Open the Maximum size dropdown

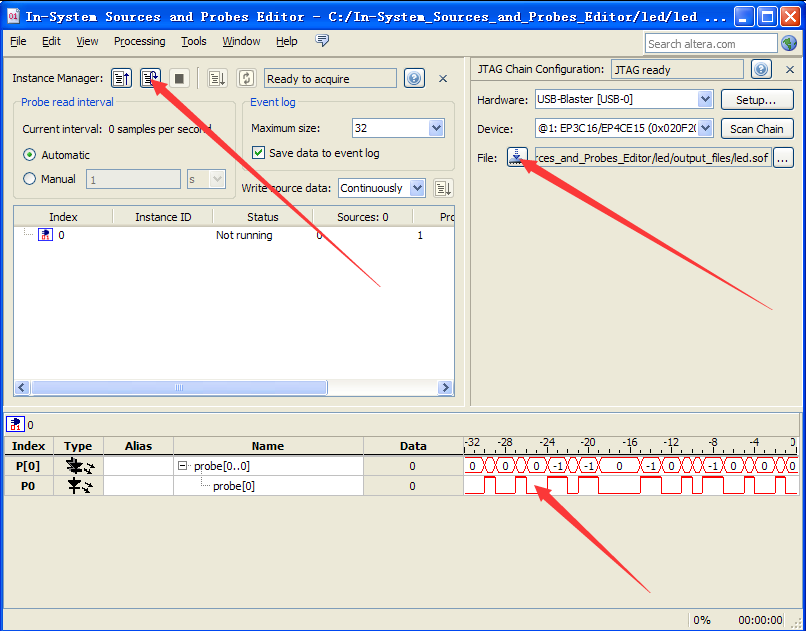pos(435,128)
